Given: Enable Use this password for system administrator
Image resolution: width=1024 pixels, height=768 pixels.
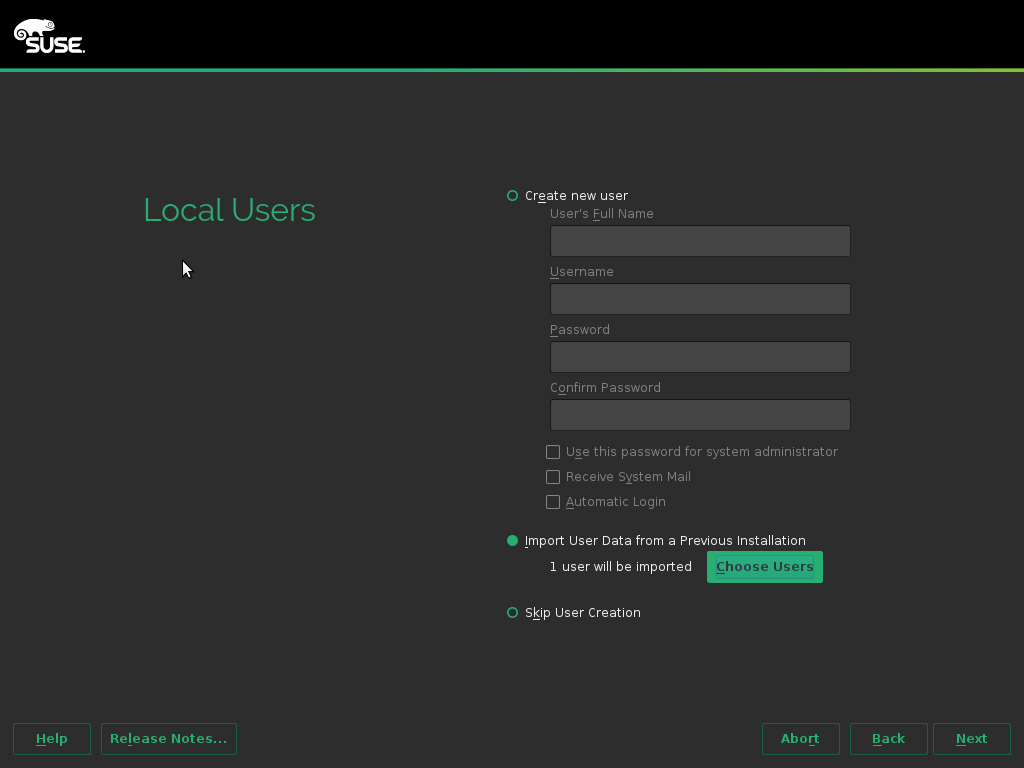Looking at the screenshot, I should point(553,452).
